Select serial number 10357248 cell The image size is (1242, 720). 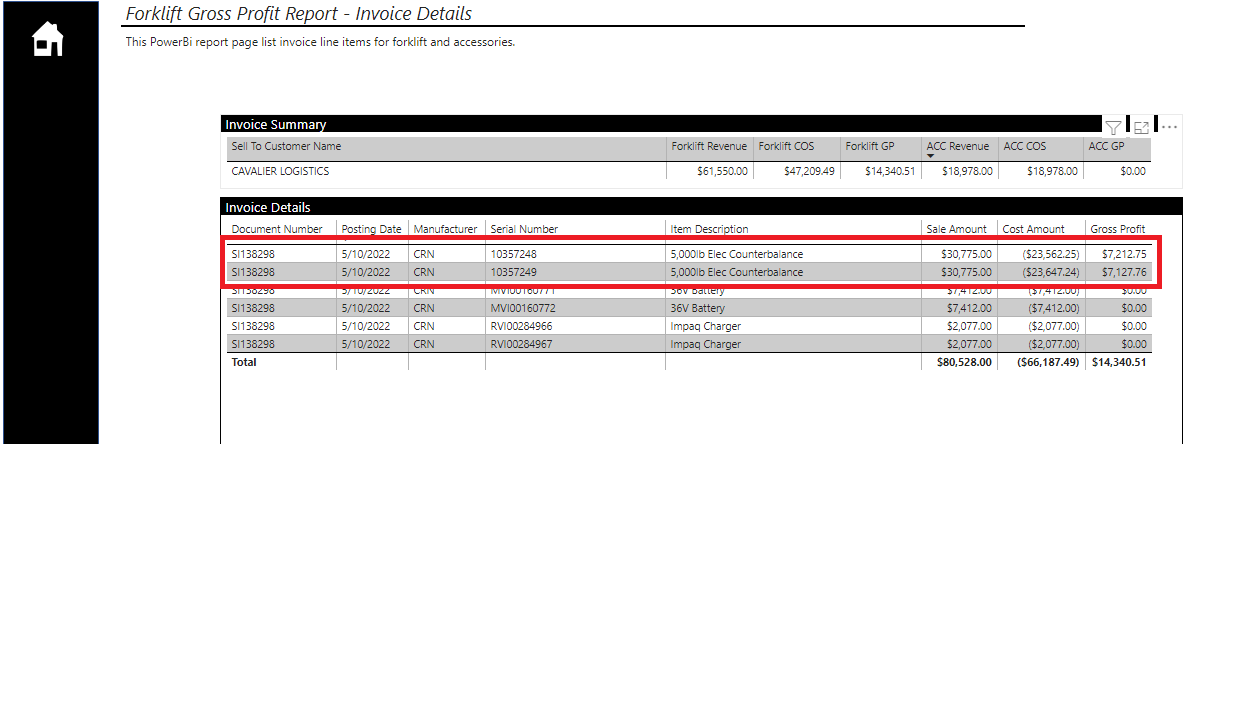(x=513, y=254)
